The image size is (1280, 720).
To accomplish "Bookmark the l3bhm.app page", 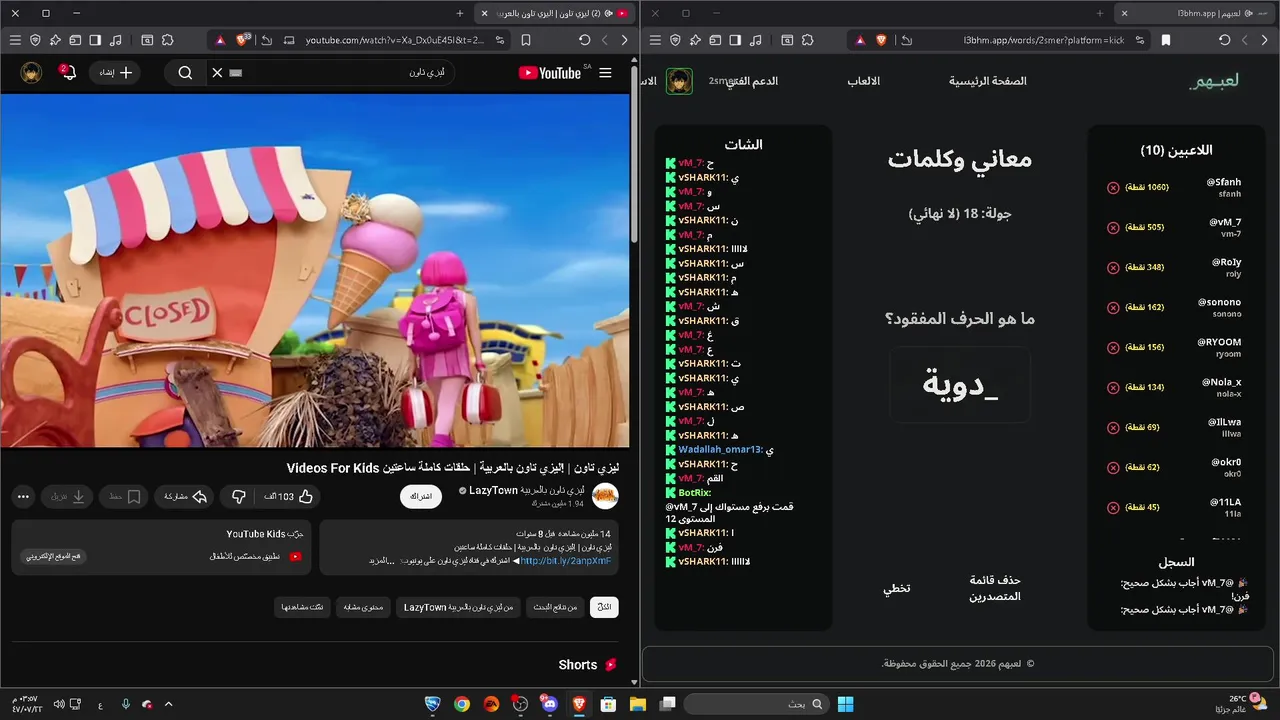I will pyautogui.click(x=1166, y=40).
